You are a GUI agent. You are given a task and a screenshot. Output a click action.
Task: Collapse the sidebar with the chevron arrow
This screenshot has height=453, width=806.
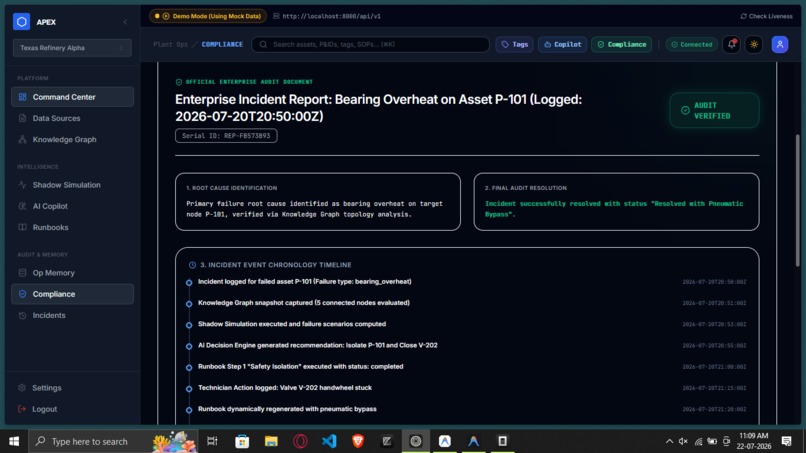point(125,22)
